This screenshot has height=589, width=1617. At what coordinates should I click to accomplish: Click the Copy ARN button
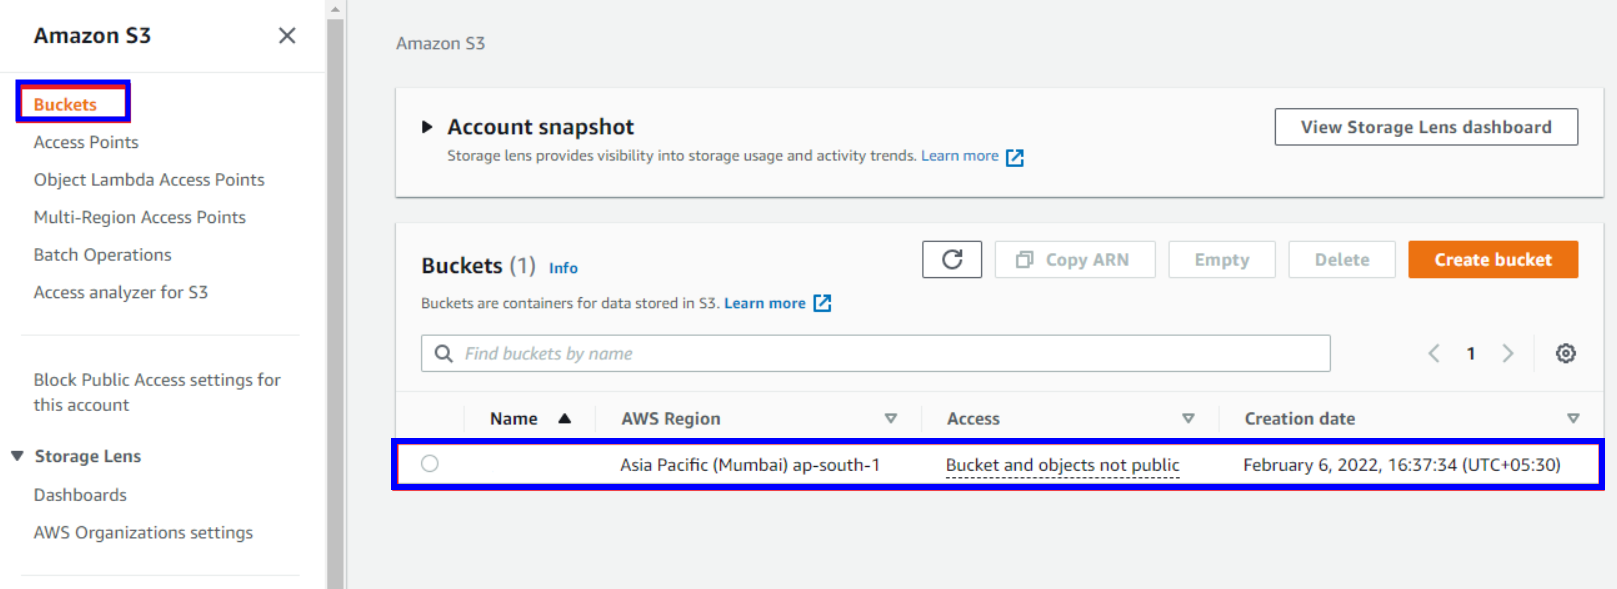coord(1075,260)
